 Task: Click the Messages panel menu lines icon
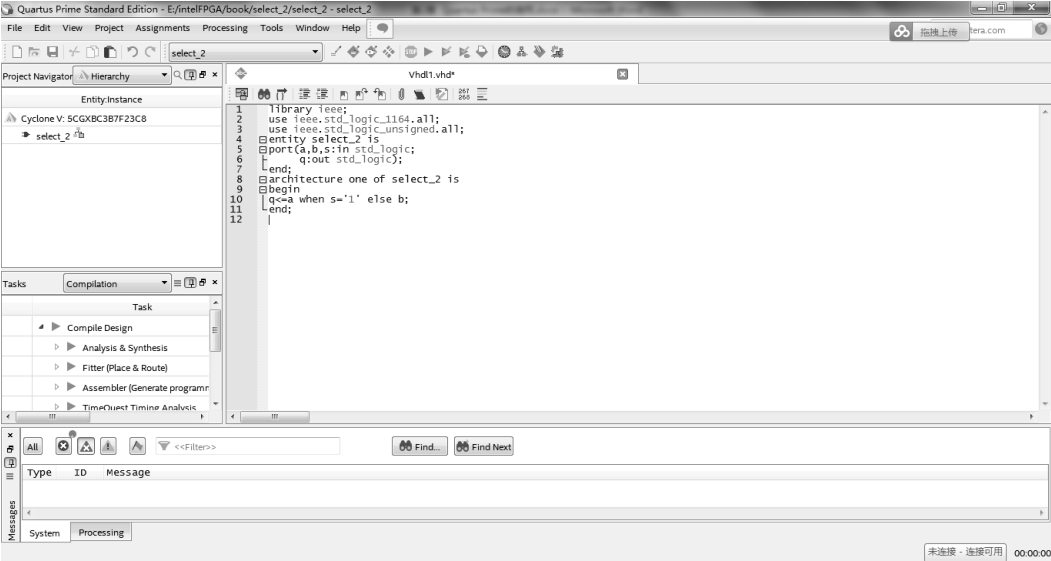tap(10, 476)
